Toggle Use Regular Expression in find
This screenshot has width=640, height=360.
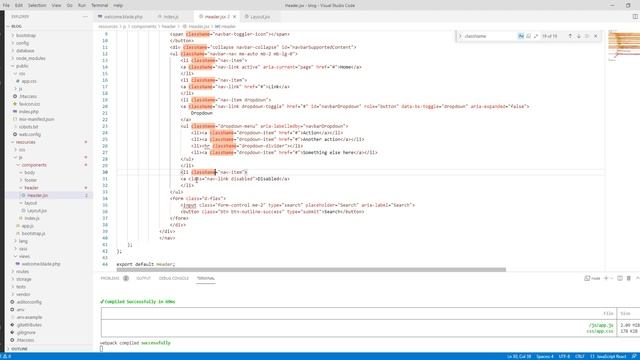(536, 36)
